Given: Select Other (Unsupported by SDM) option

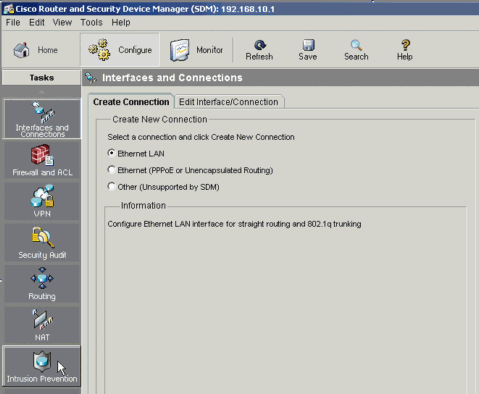Looking at the screenshot, I should 111,186.
